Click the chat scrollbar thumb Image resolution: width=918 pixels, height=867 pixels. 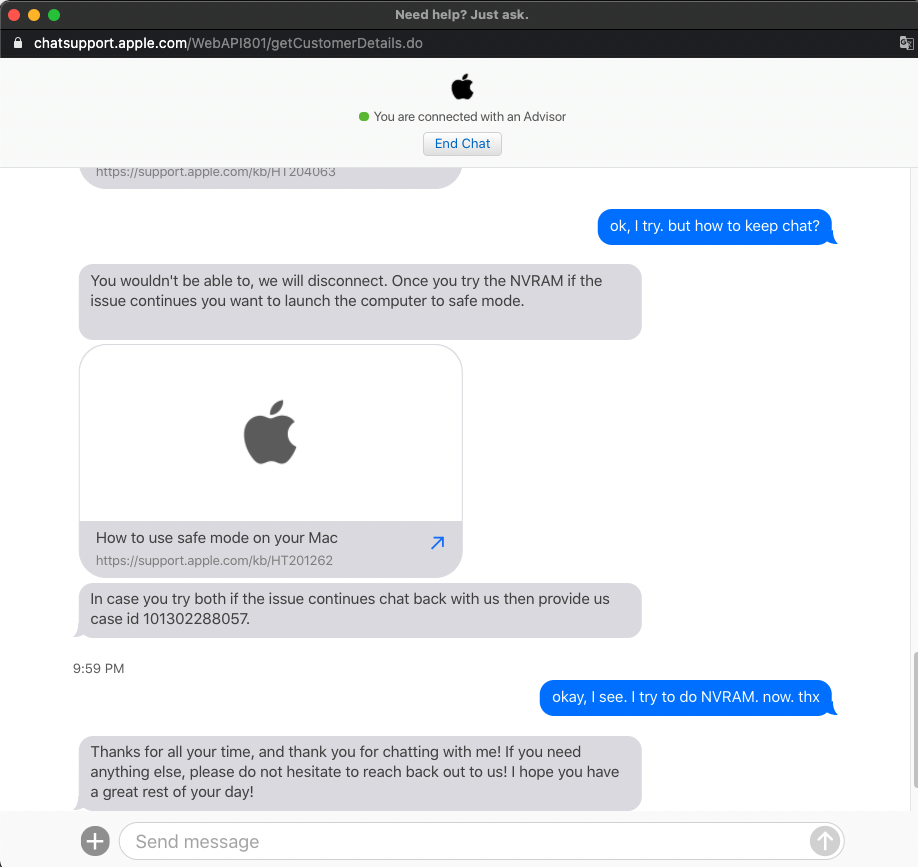[x=914, y=719]
